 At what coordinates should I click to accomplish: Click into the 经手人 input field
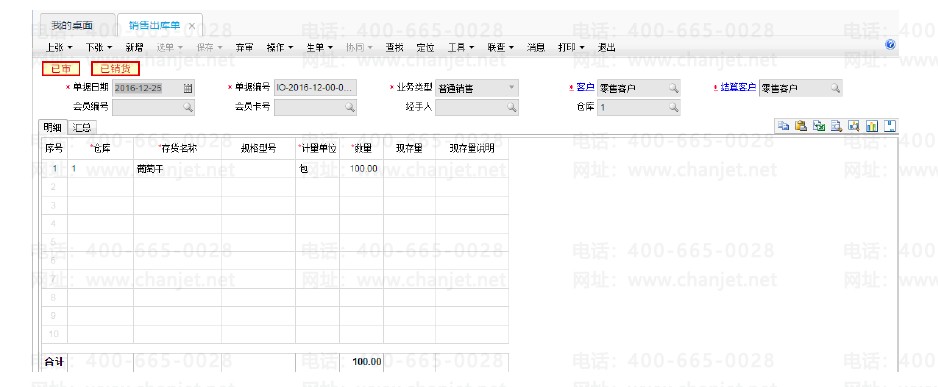[x=477, y=107]
